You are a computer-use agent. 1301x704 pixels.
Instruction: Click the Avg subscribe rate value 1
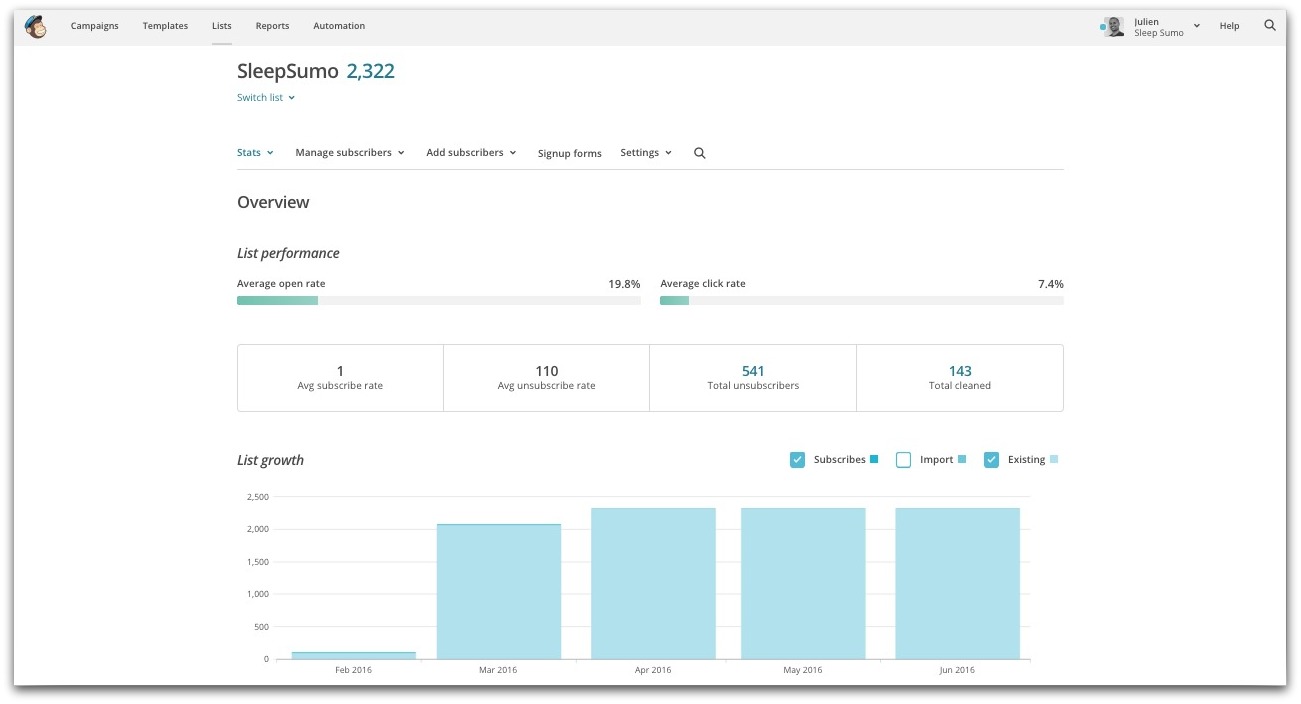(x=340, y=371)
